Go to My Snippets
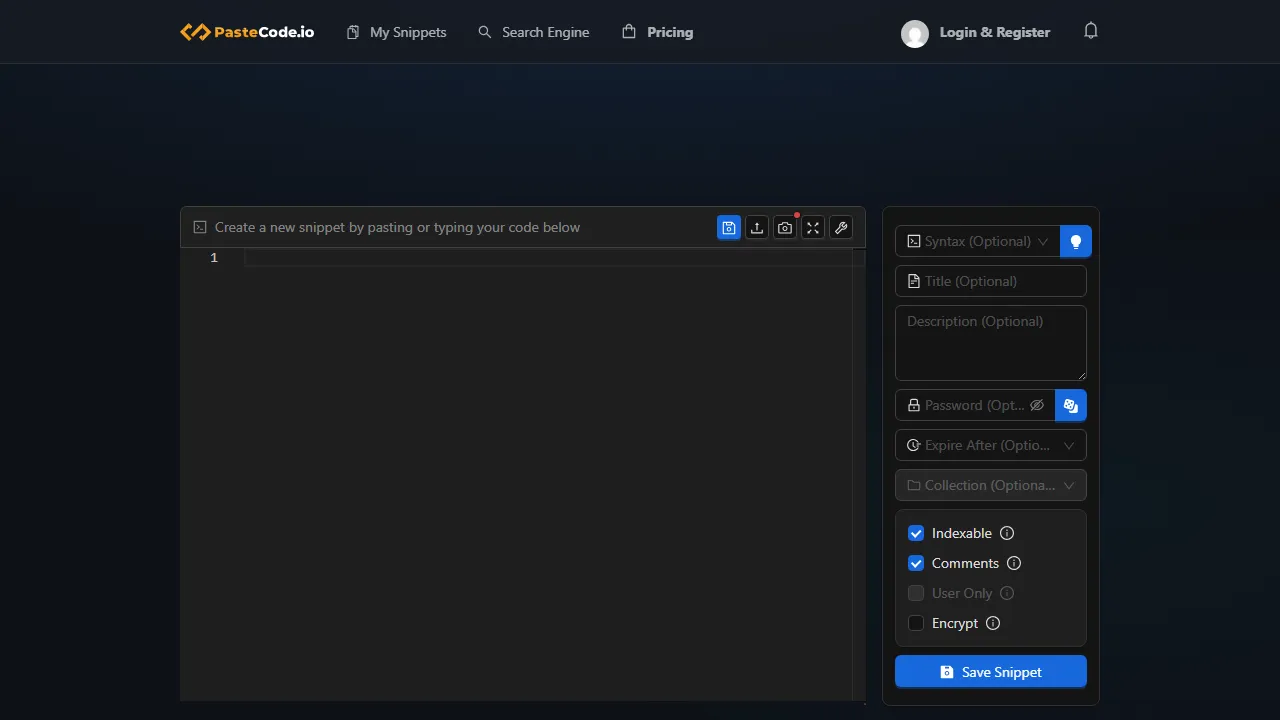1280x720 pixels. click(396, 31)
